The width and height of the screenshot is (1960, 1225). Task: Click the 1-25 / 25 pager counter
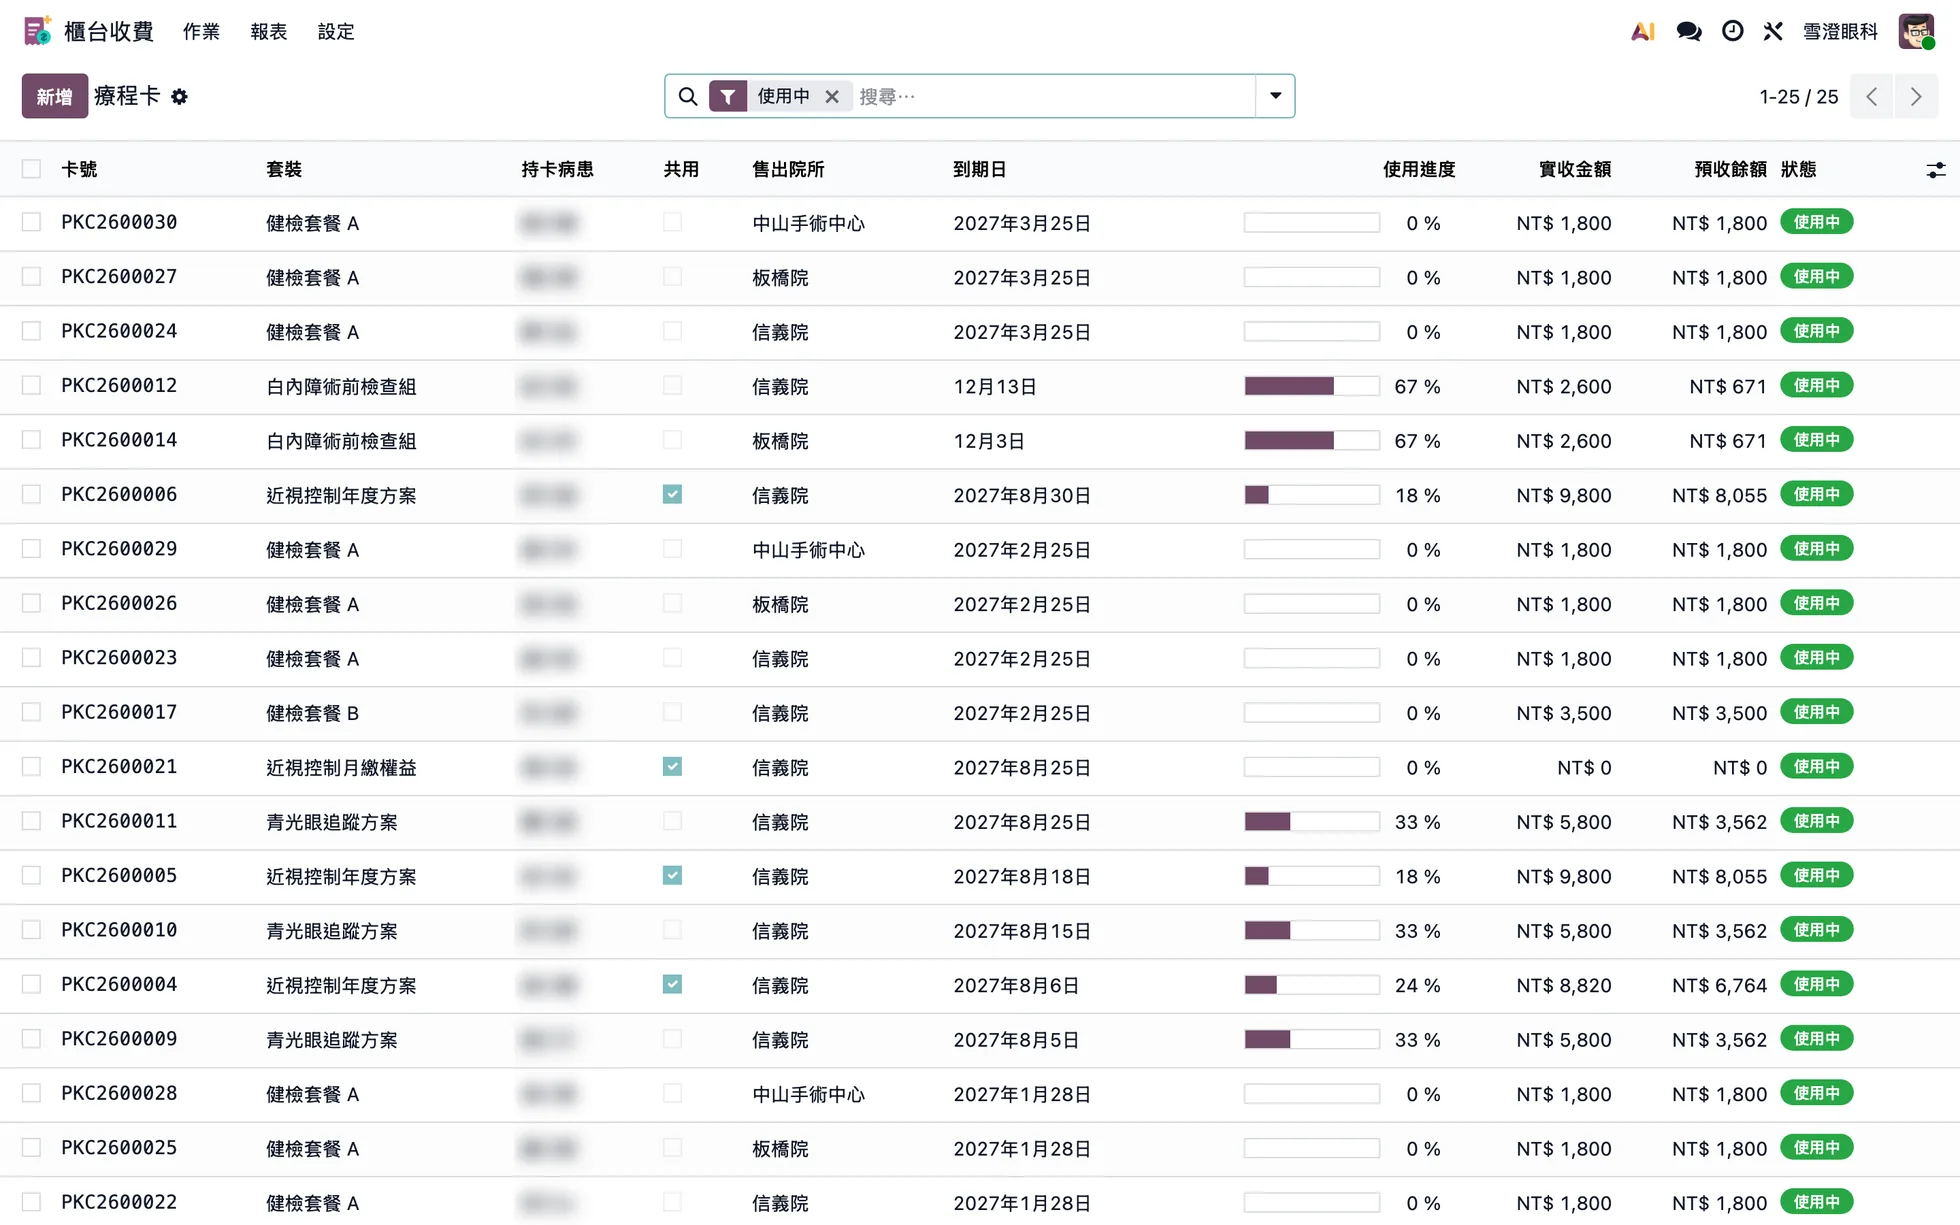point(1798,97)
